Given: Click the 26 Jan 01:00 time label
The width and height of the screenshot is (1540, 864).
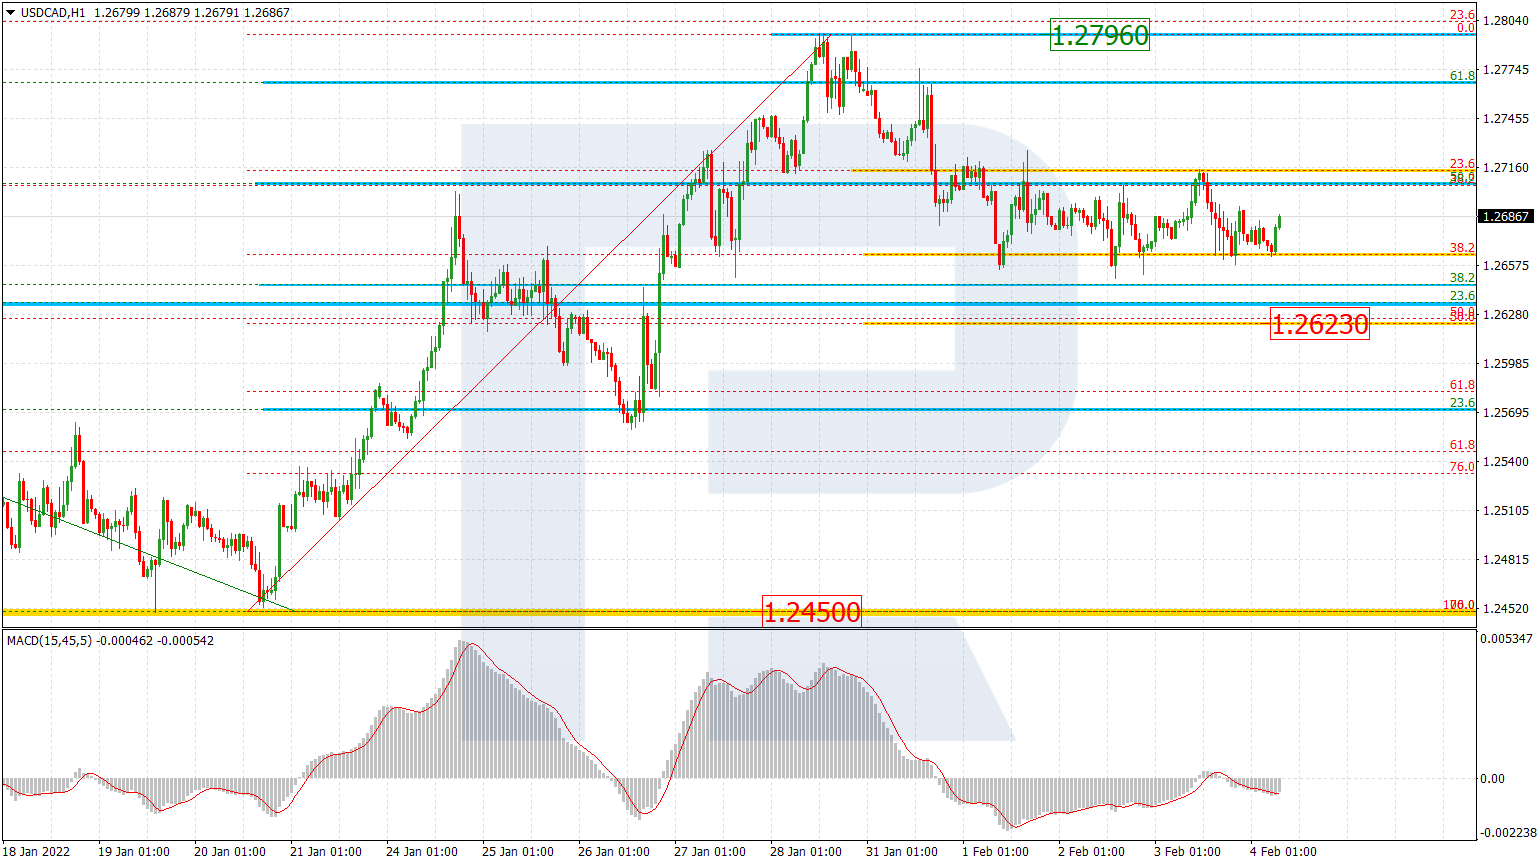Looking at the screenshot, I should [614, 852].
